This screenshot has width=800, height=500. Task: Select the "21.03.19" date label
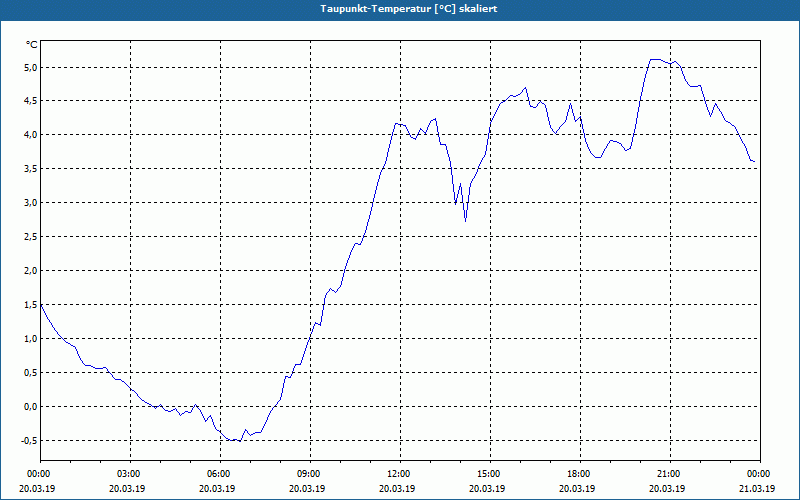pos(757,488)
